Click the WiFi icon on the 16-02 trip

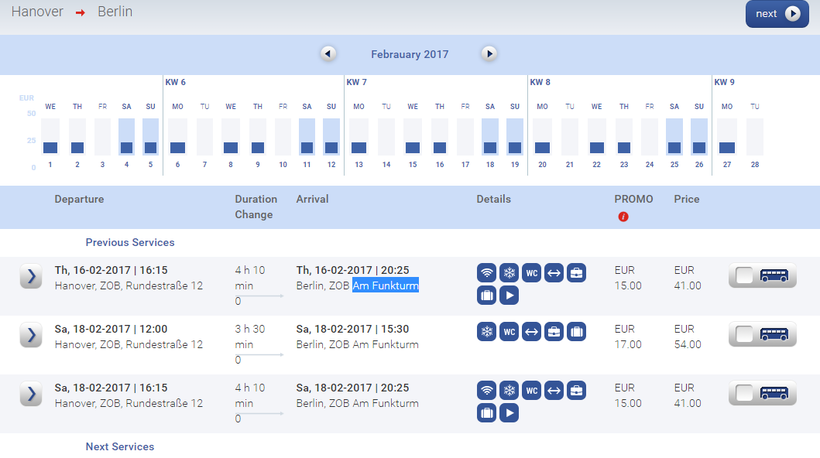click(487, 273)
